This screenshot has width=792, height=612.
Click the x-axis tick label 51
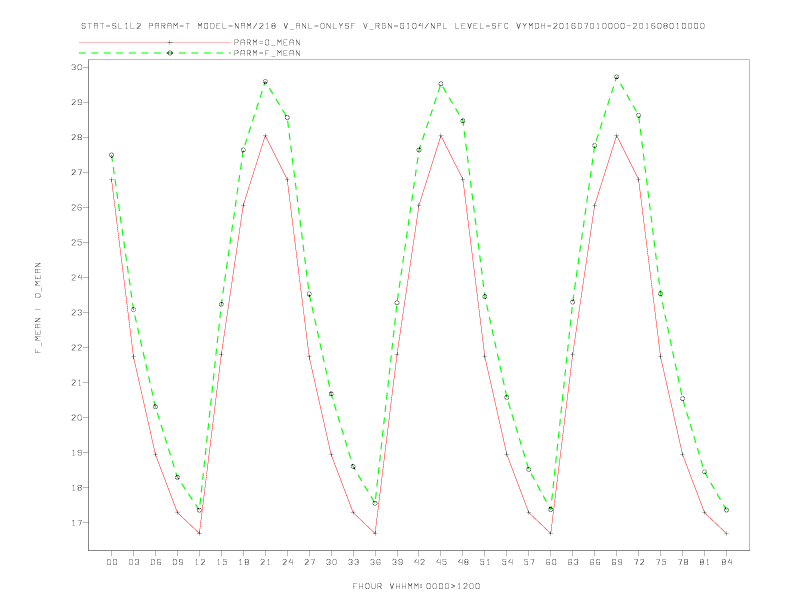coord(485,562)
